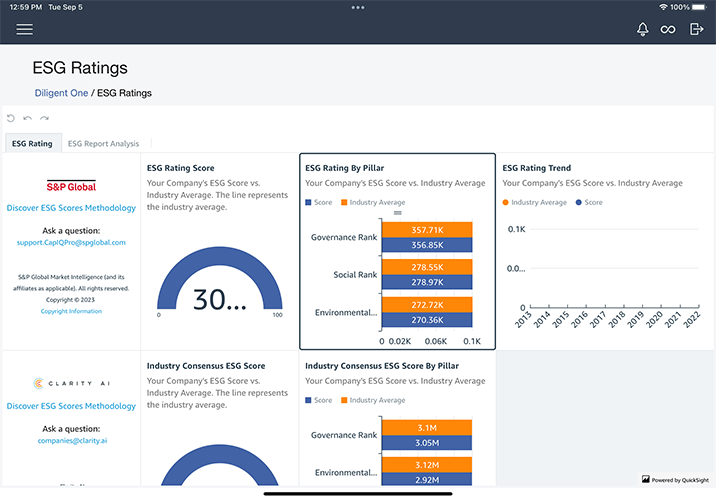Click the log out icon
The height and width of the screenshot is (500, 716).
pyautogui.click(x=696, y=29)
